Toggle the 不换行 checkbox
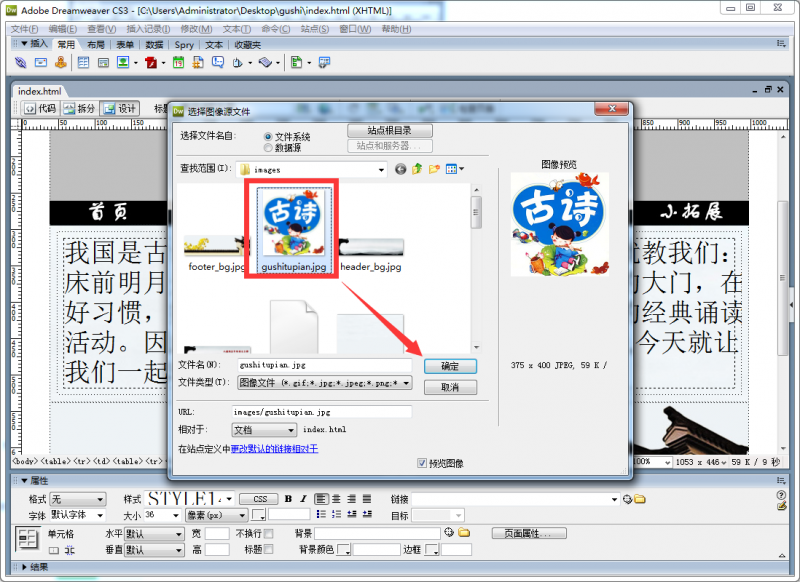 click(268, 534)
